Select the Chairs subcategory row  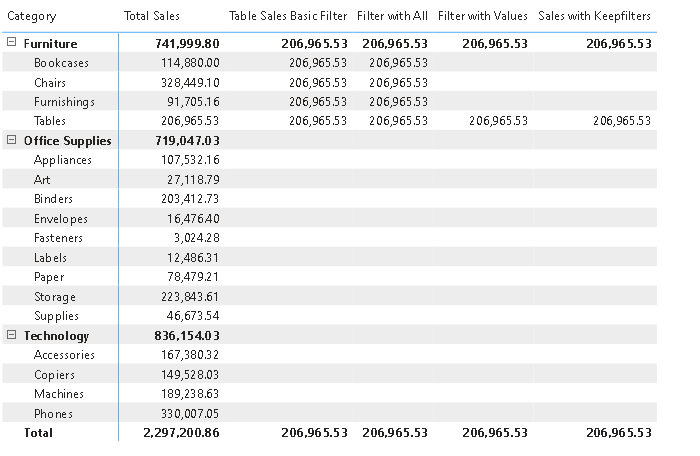click(50, 82)
